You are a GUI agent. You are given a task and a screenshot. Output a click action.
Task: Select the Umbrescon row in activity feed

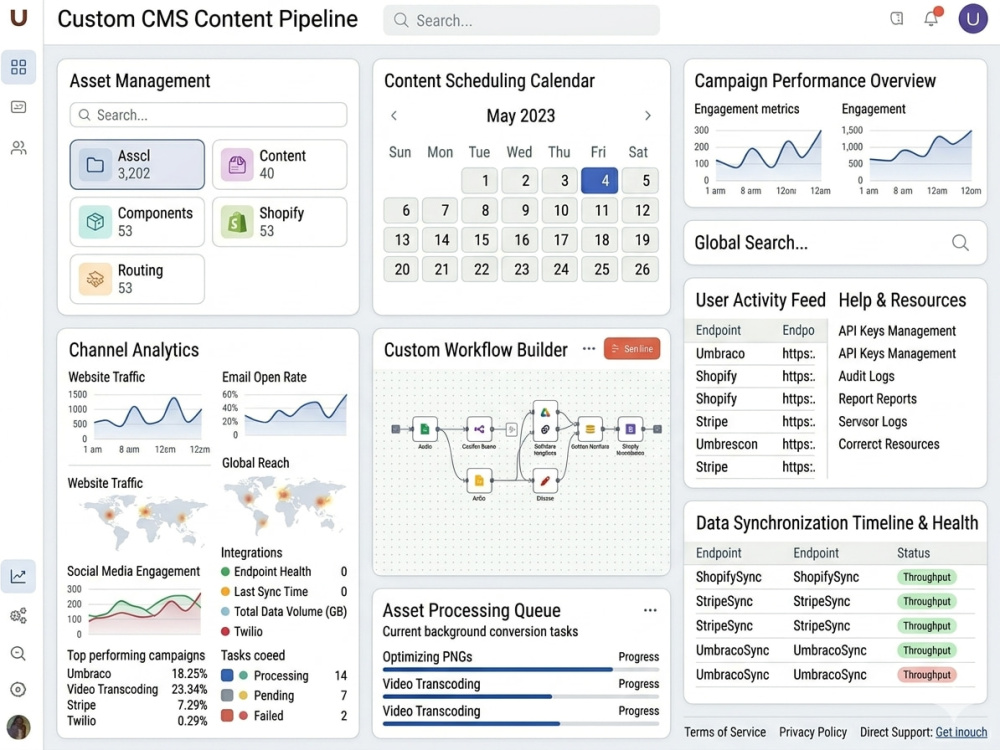tap(756, 444)
